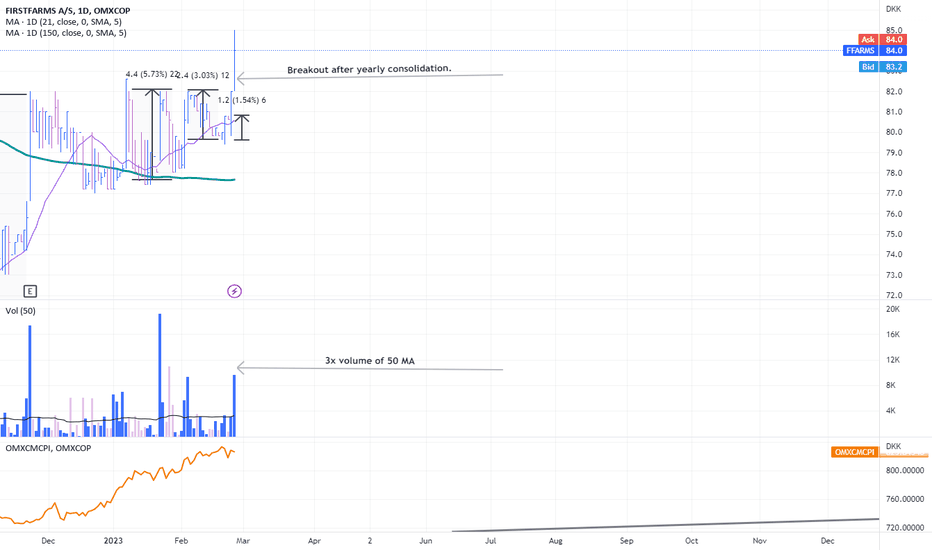Click the 85.0 price axis value

[894, 30]
